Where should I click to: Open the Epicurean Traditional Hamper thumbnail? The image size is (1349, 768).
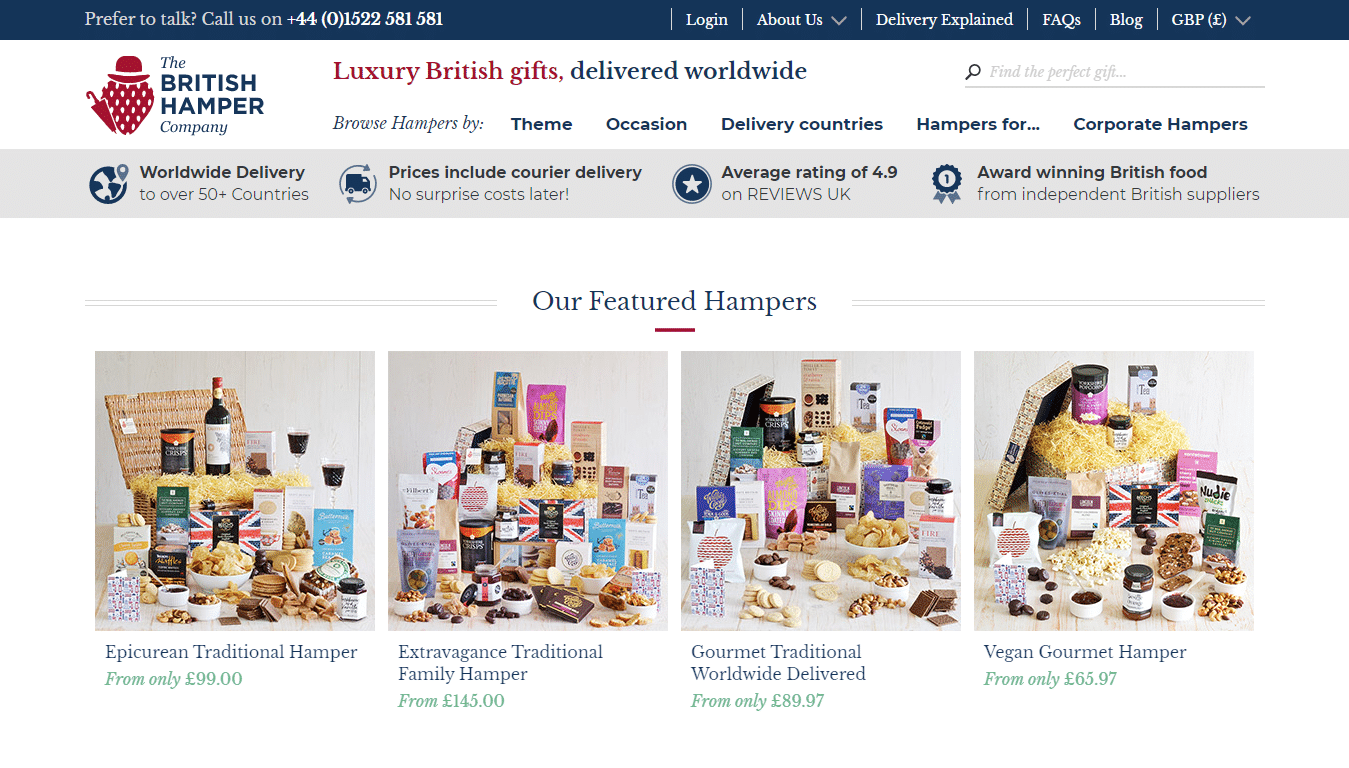coord(235,491)
